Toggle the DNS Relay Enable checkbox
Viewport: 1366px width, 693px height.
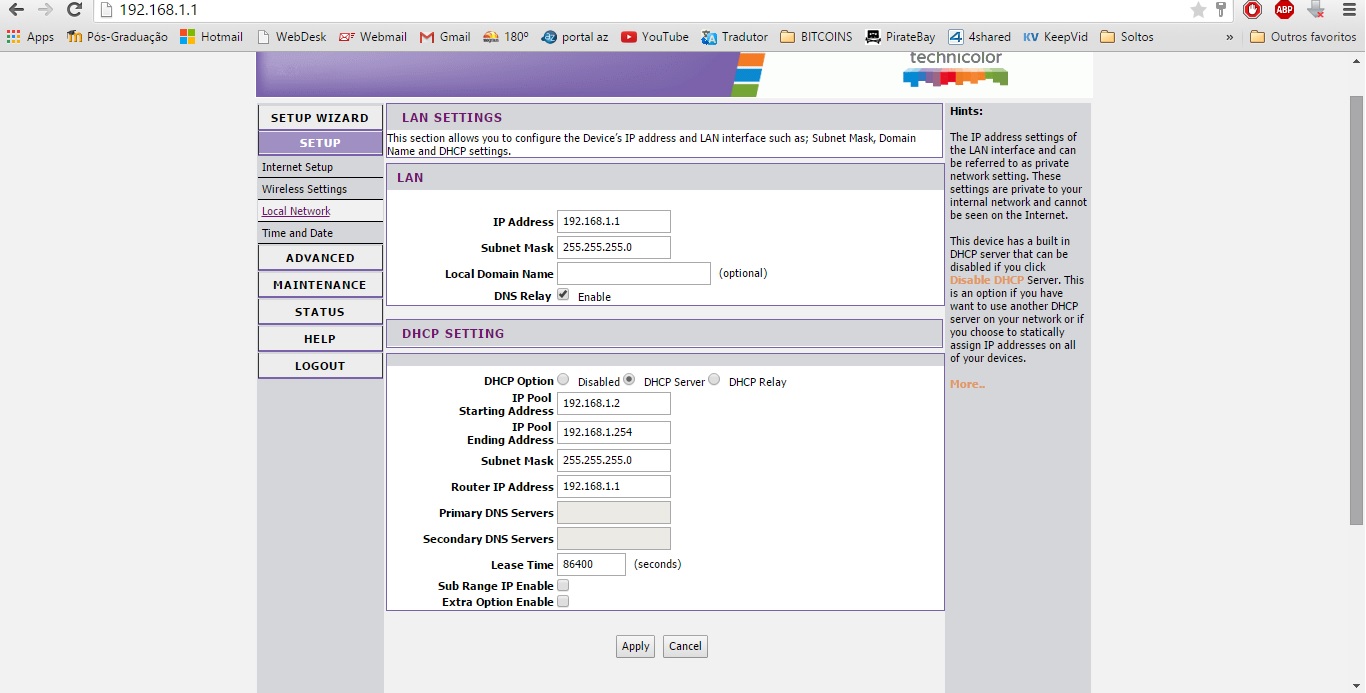(563, 295)
